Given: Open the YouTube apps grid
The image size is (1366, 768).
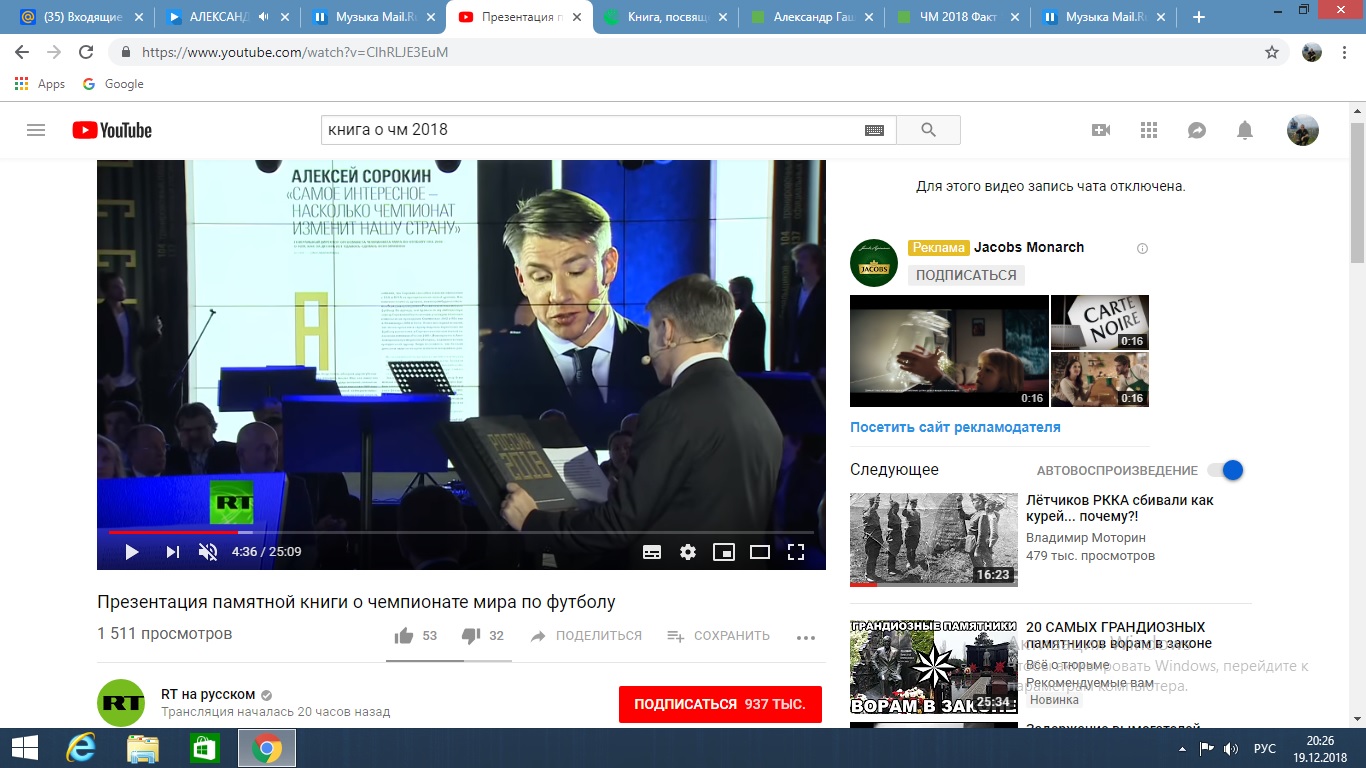Looking at the screenshot, I should point(1149,130).
